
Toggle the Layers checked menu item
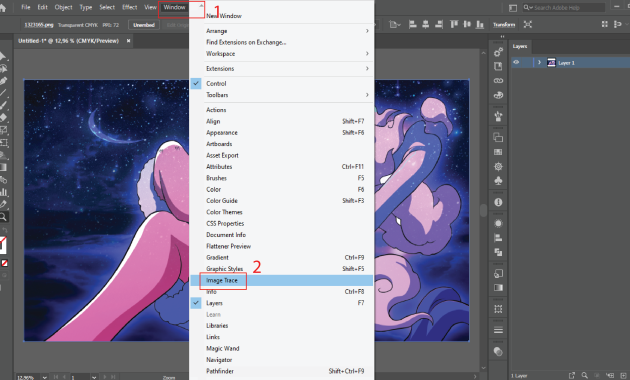tap(281, 303)
